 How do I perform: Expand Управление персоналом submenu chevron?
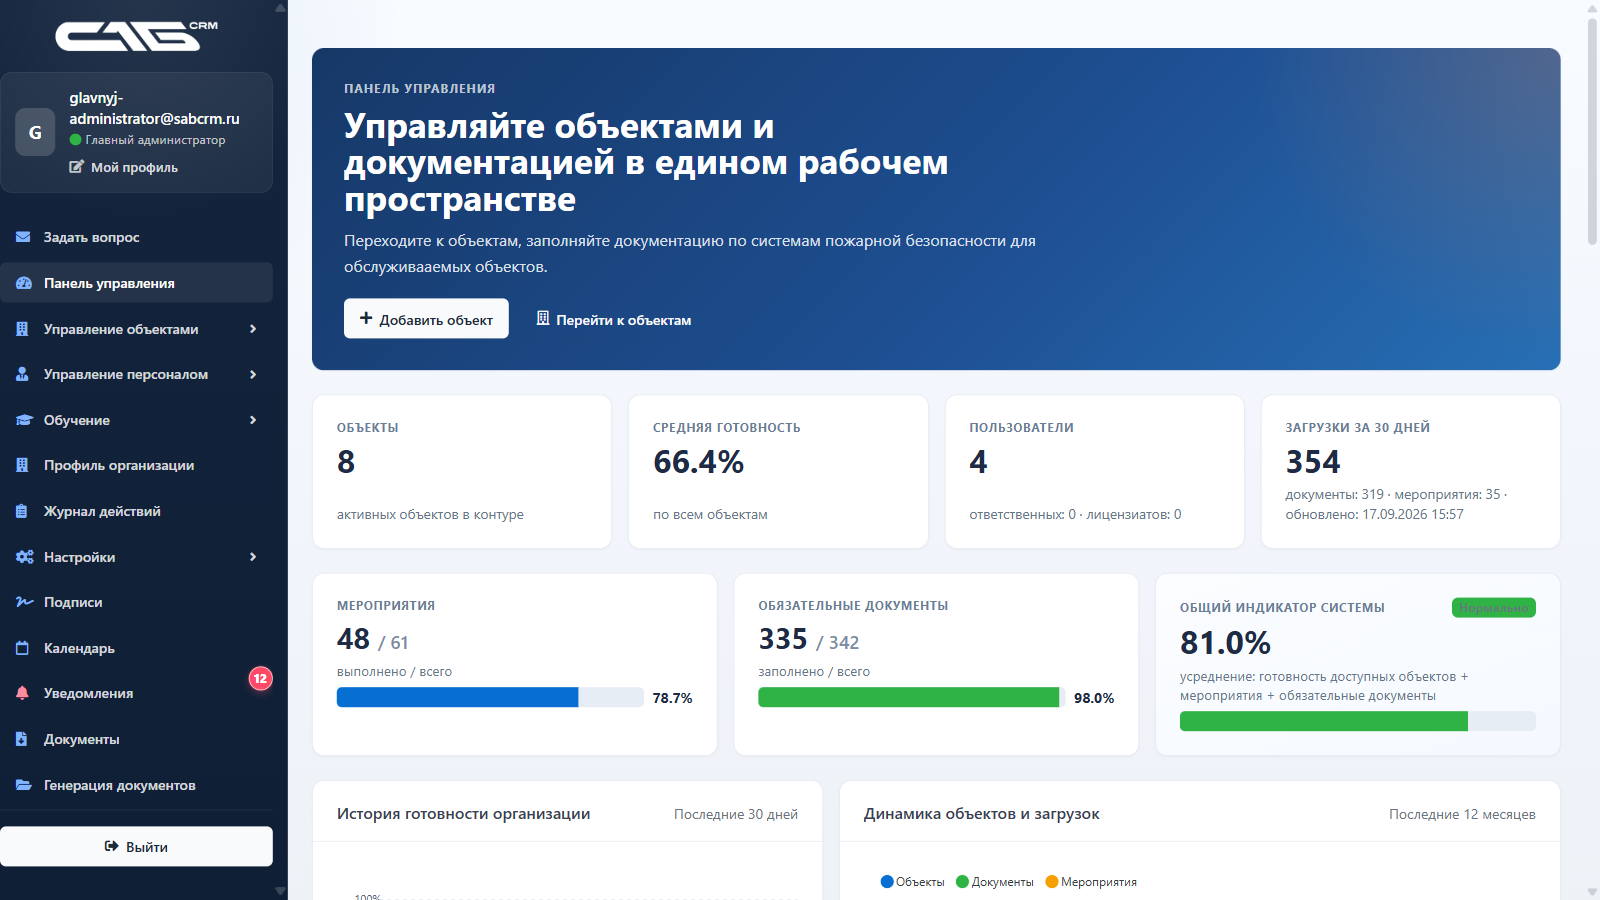tap(253, 374)
